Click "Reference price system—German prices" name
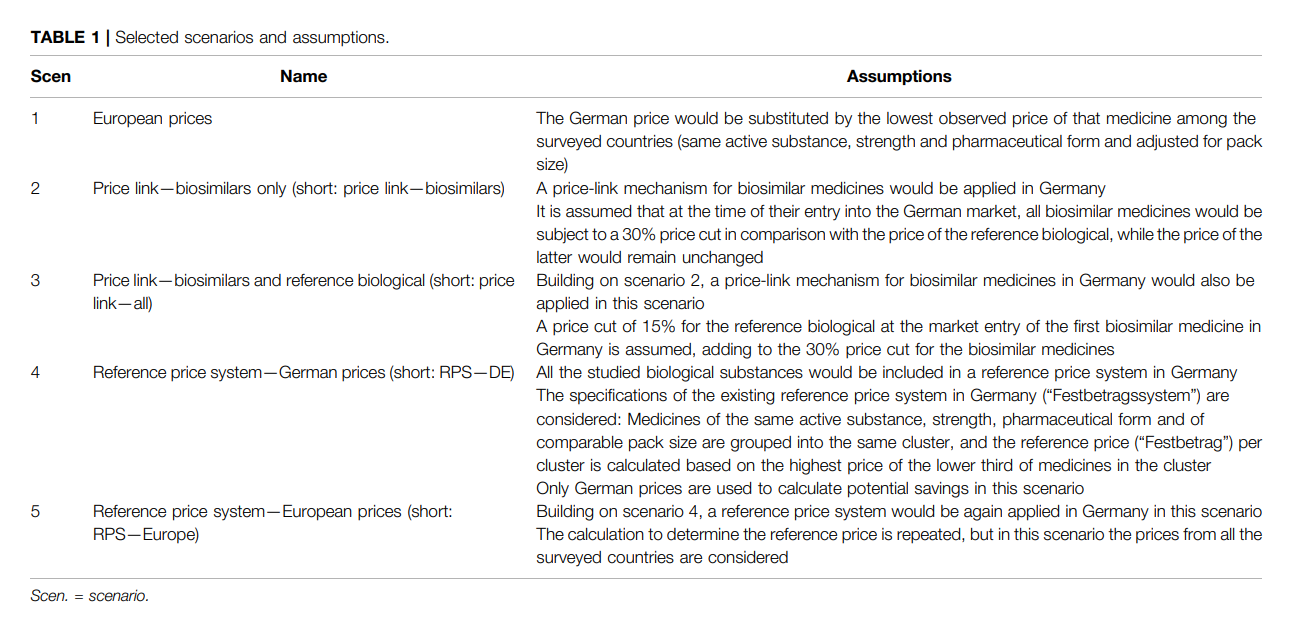Image resolution: width=1292 pixels, height=620 pixels. (x=303, y=373)
